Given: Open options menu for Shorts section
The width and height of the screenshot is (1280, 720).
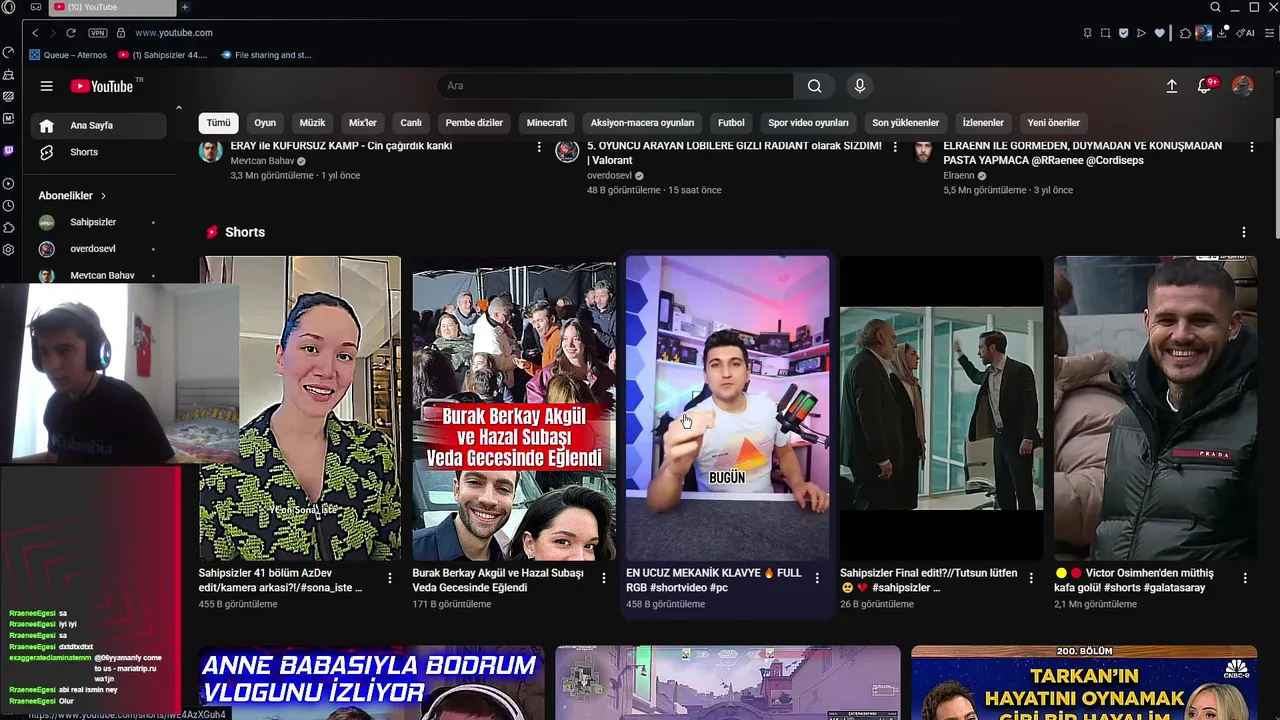Looking at the screenshot, I should pos(1243,232).
